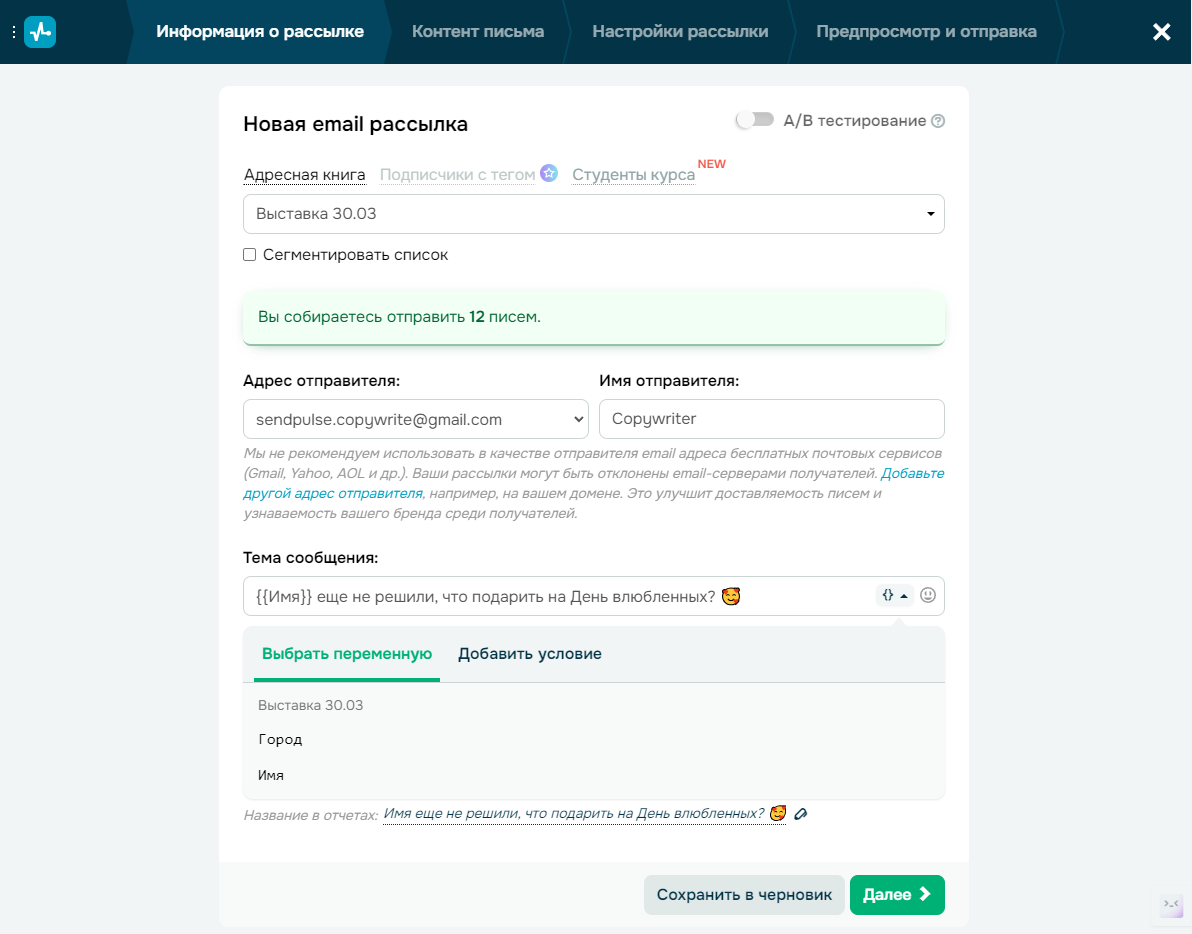Click the star icon next to Подписчики с тегом

[x=549, y=173]
